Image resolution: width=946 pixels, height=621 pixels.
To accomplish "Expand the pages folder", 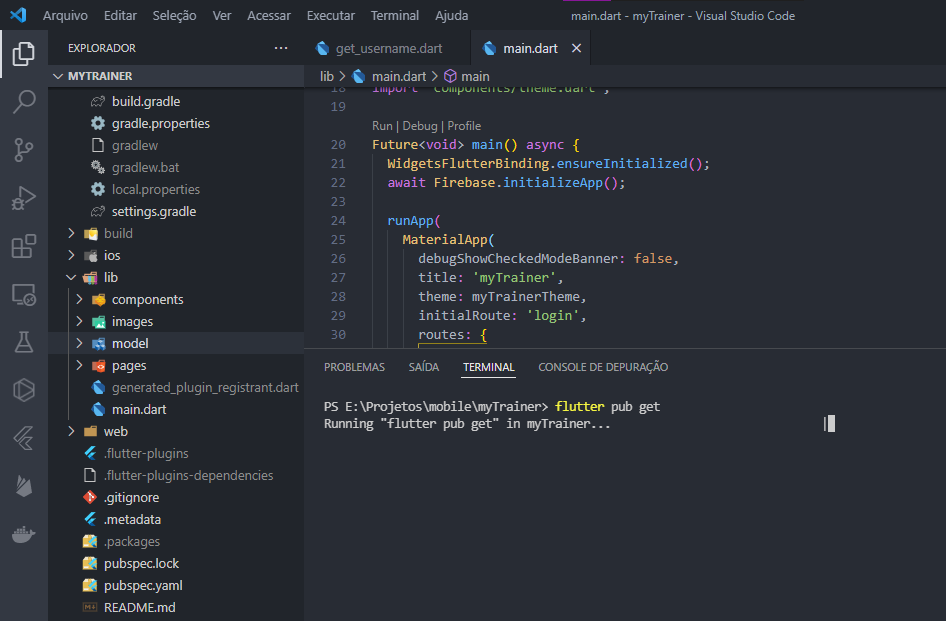I will 79,365.
